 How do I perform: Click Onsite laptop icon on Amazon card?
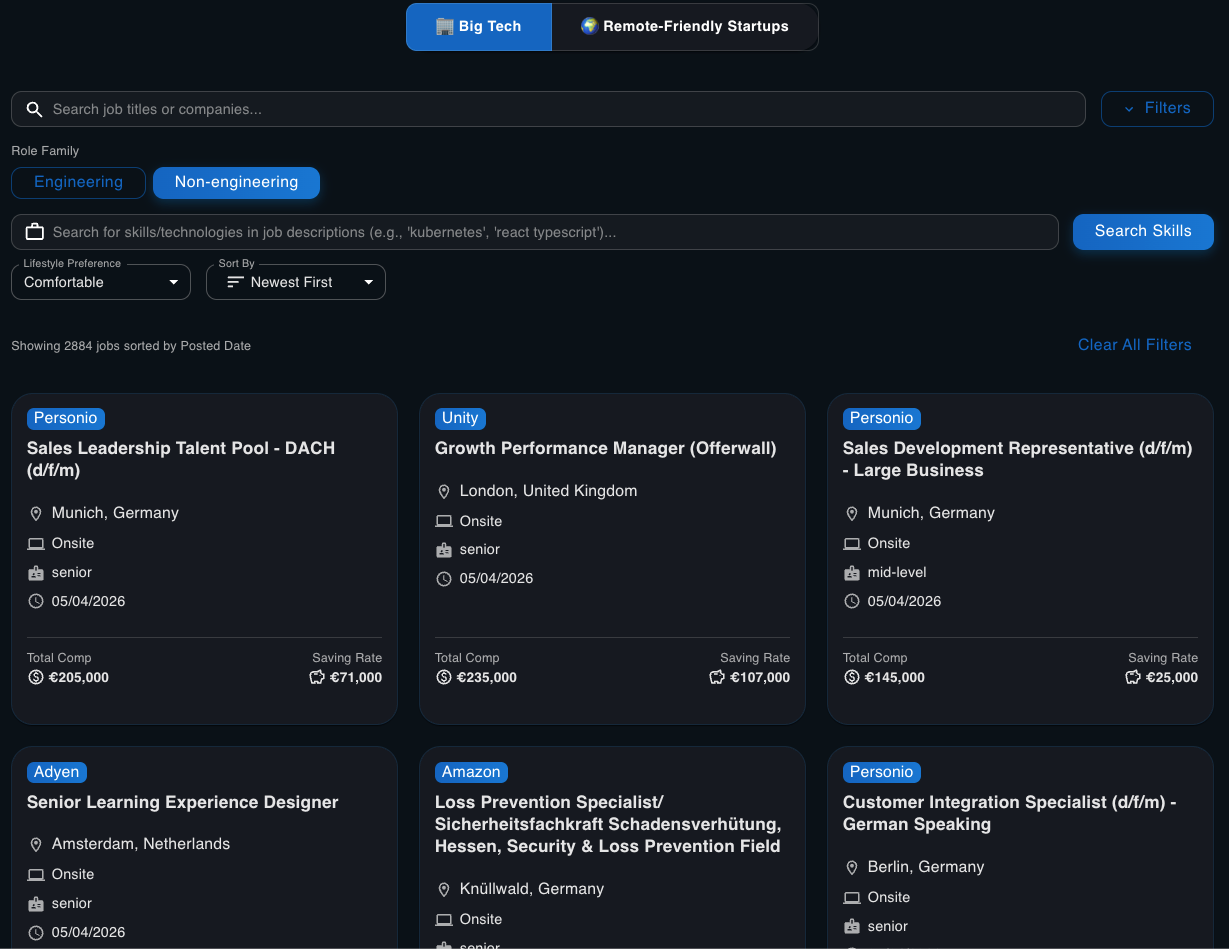pyautogui.click(x=444, y=919)
